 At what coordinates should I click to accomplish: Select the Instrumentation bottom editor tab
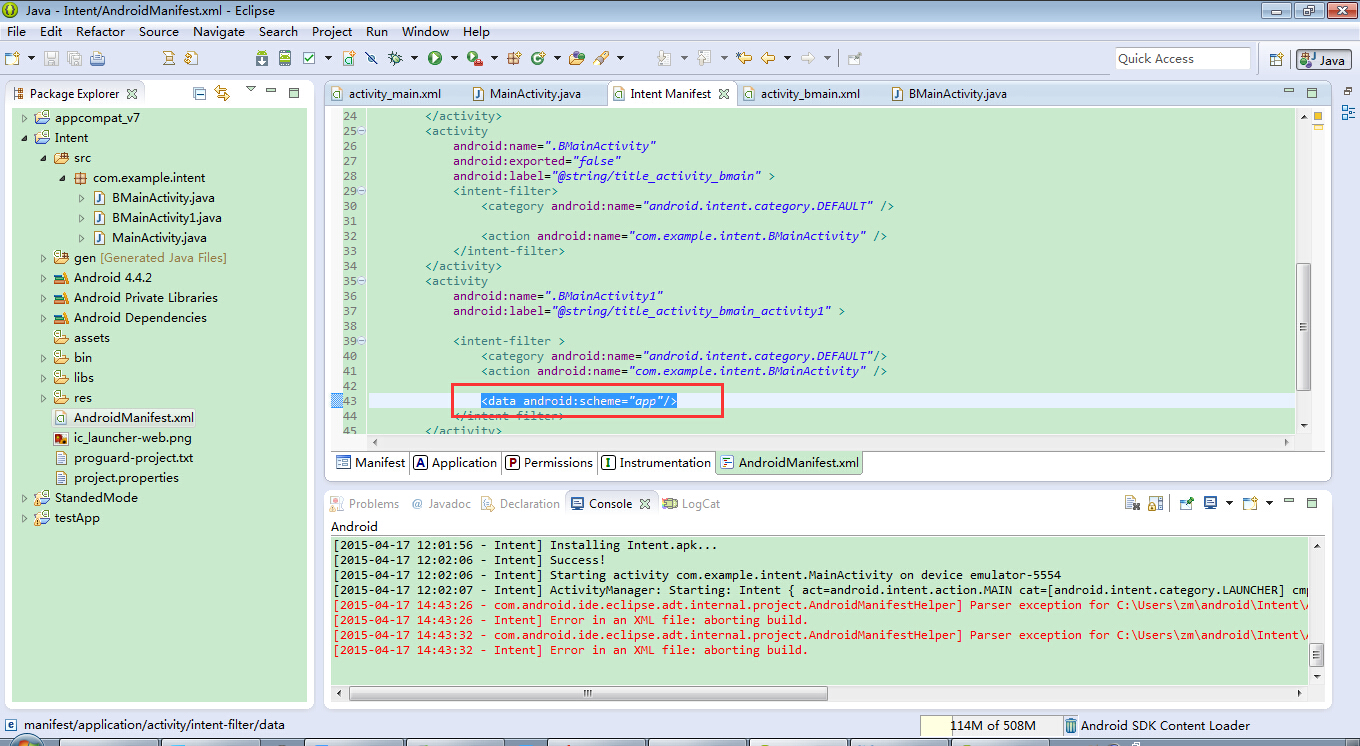pyautogui.click(x=656, y=463)
